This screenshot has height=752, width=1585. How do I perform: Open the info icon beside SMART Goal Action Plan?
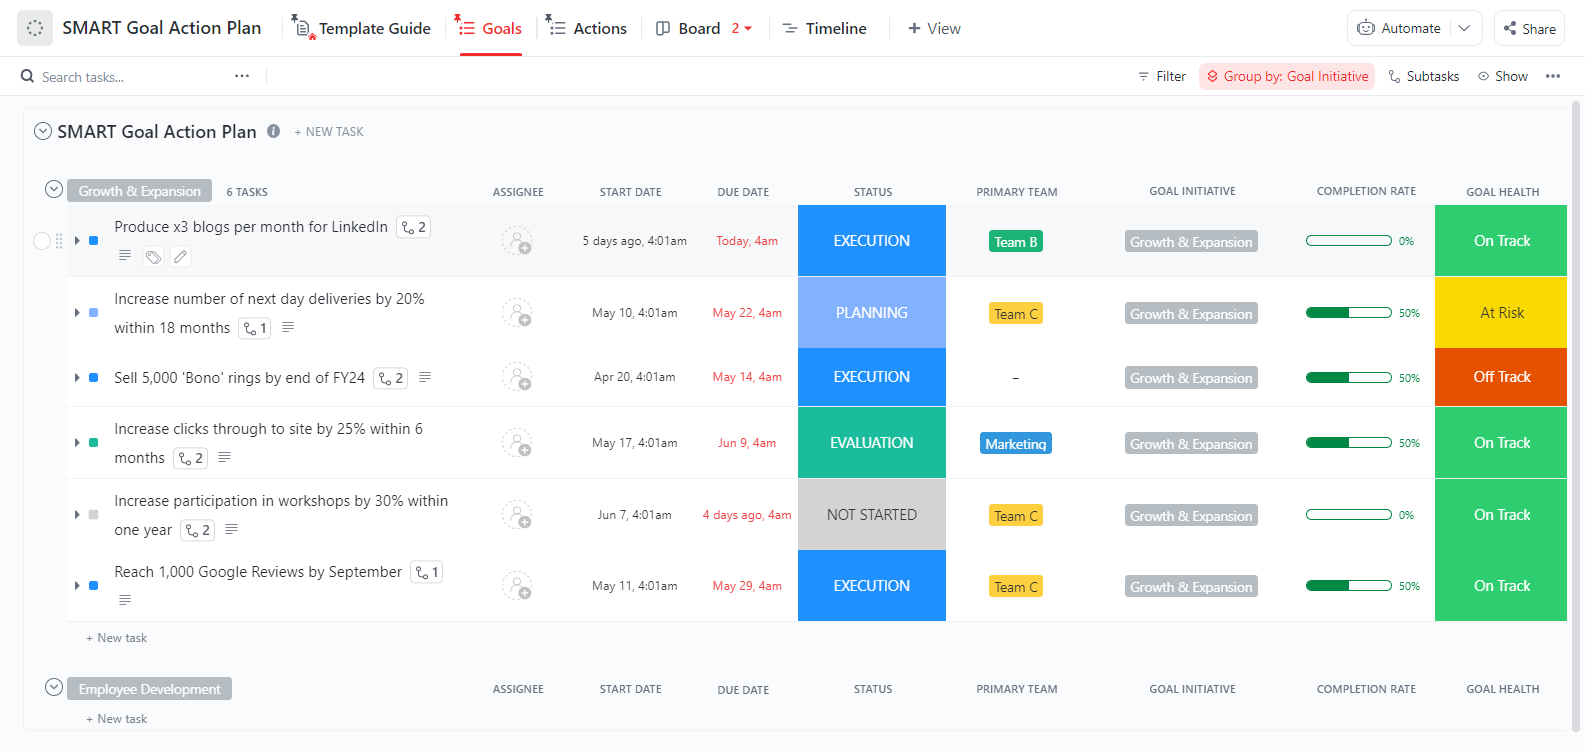(x=273, y=131)
